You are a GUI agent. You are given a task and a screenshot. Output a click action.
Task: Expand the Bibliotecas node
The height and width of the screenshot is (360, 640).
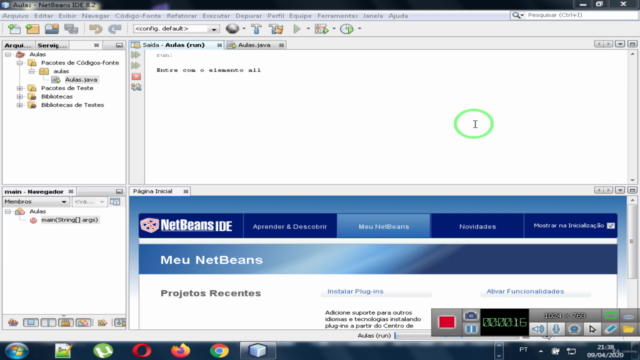(x=20, y=97)
